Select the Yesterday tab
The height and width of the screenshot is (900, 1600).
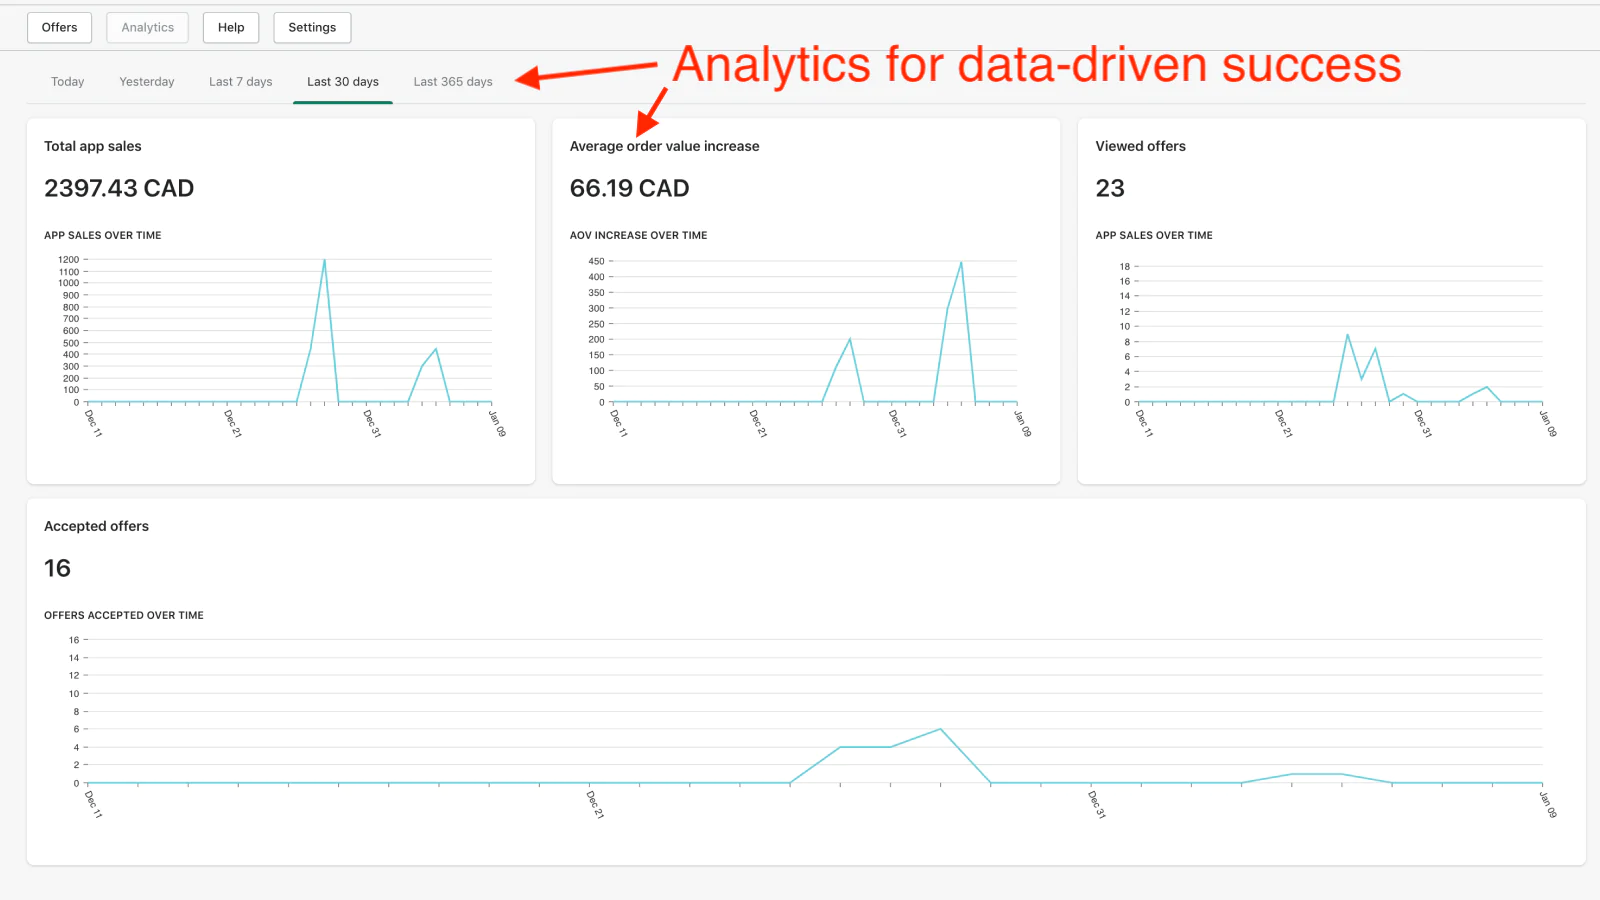147,82
